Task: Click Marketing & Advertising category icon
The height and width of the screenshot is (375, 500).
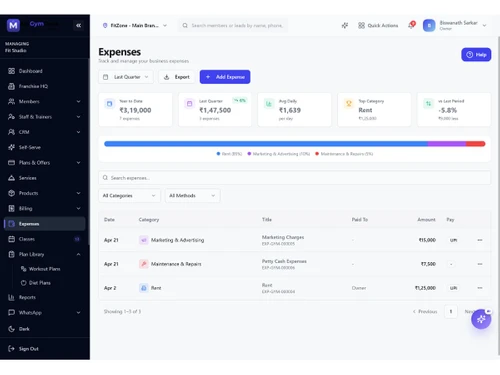Action: pos(144,240)
